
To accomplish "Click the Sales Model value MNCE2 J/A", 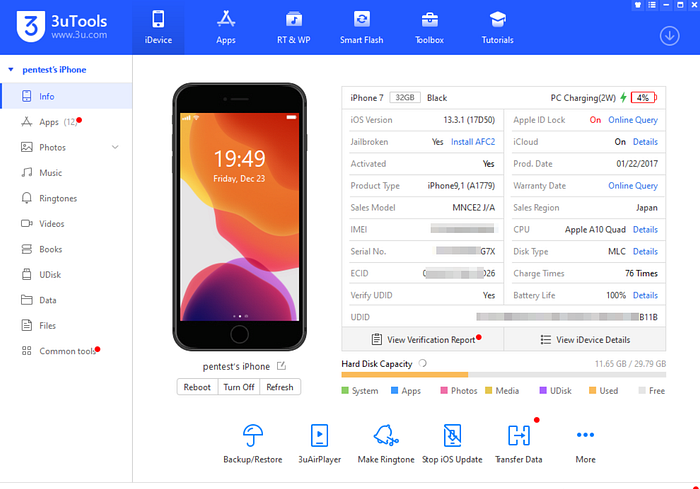I will pos(474,207).
